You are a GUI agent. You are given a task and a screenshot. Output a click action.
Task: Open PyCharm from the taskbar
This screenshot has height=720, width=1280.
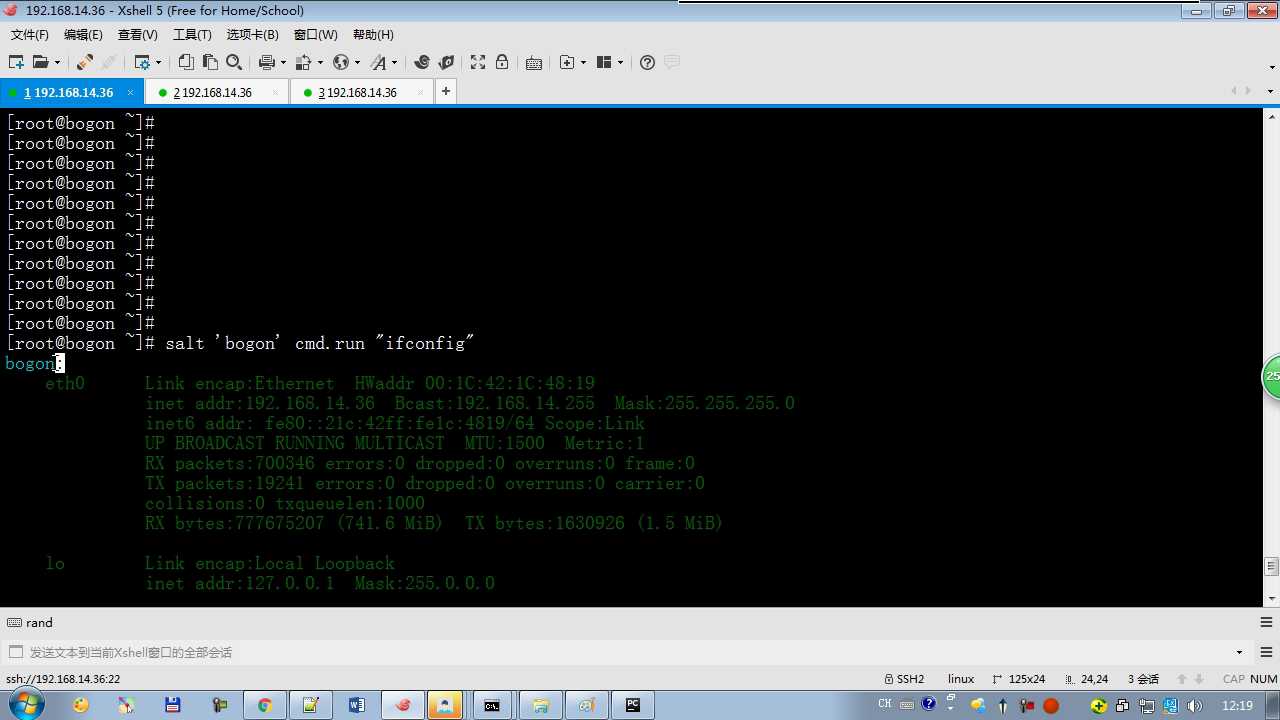pos(633,705)
